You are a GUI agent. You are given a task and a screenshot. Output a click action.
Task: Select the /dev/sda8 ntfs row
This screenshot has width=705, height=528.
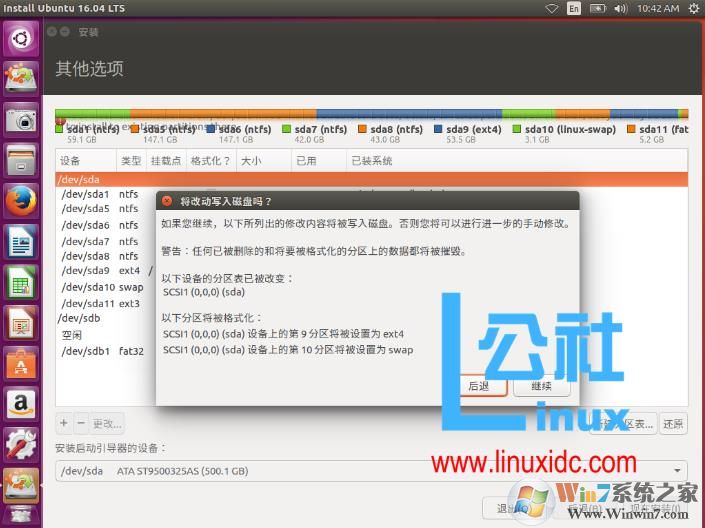click(106, 256)
